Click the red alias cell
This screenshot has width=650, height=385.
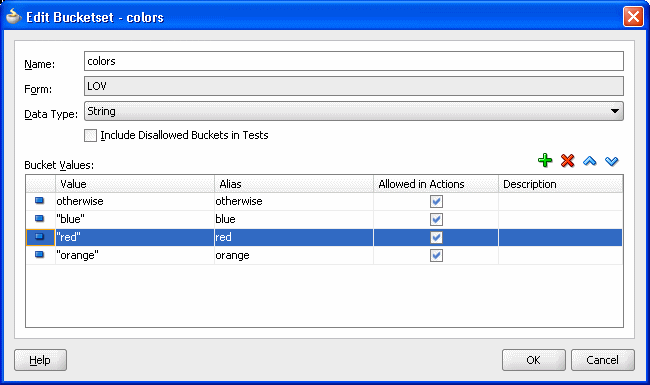coord(294,237)
